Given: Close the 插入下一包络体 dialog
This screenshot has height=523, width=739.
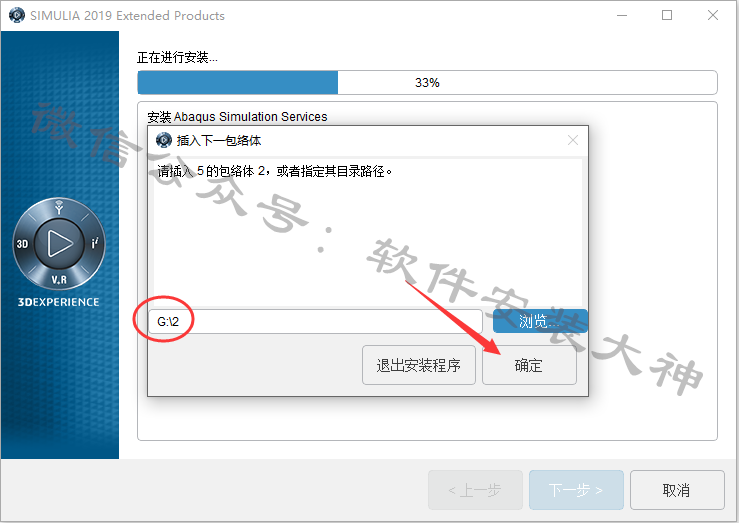Looking at the screenshot, I should 573,140.
